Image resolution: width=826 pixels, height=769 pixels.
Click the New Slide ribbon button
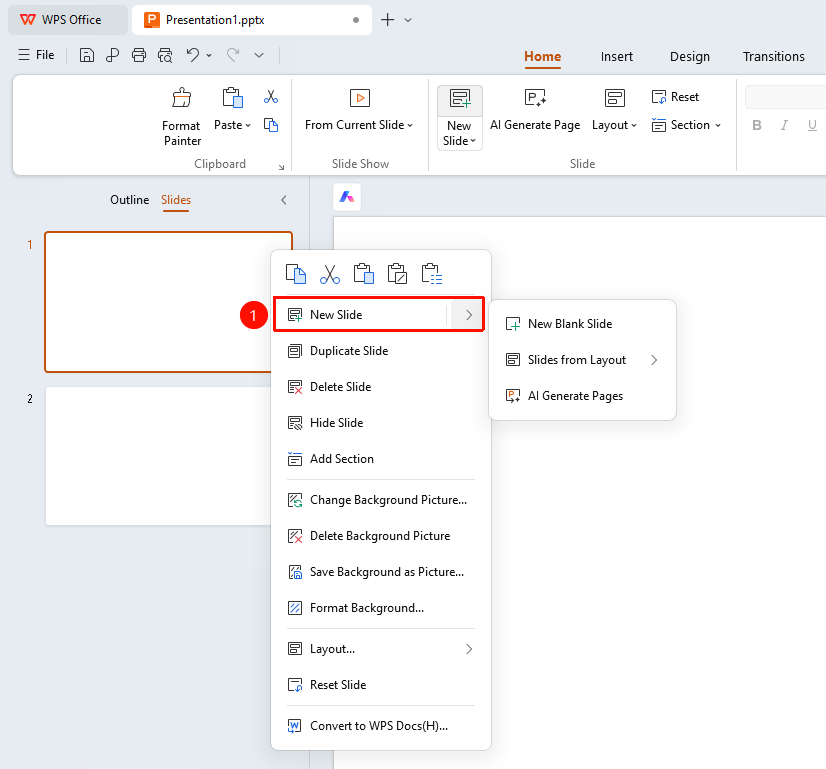click(x=459, y=117)
